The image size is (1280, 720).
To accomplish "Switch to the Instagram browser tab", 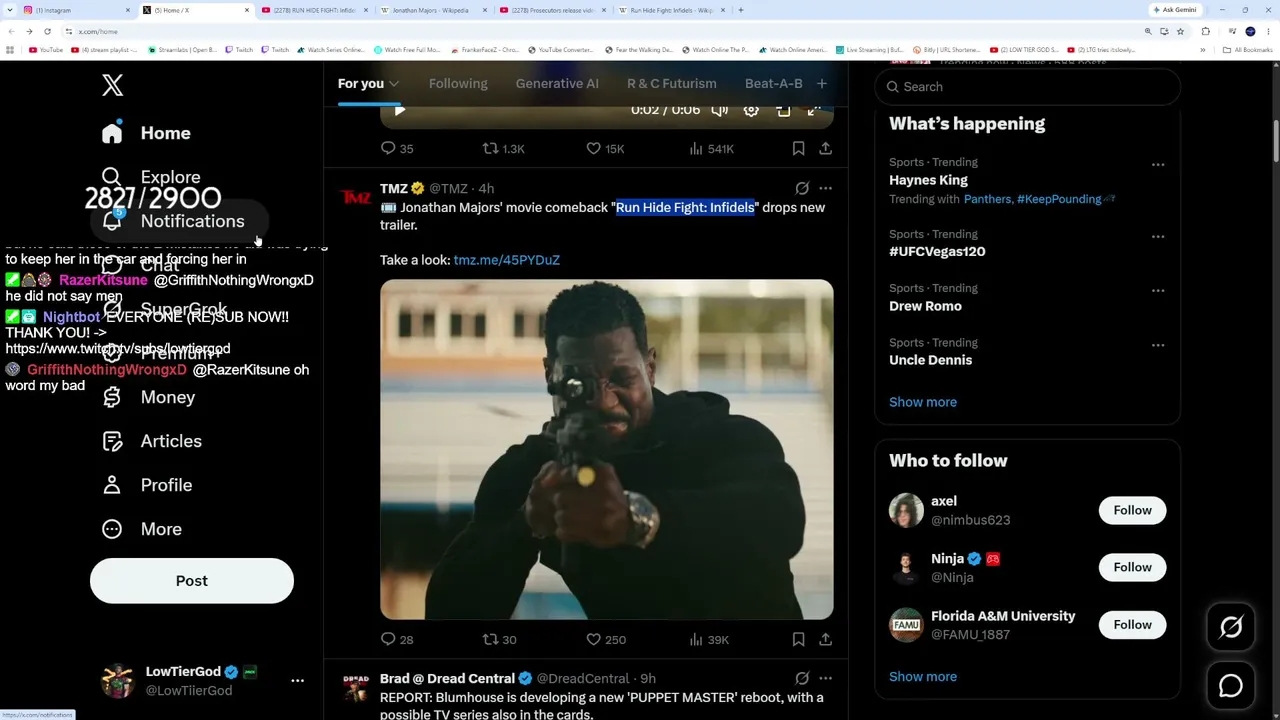I will [x=76, y=10].
